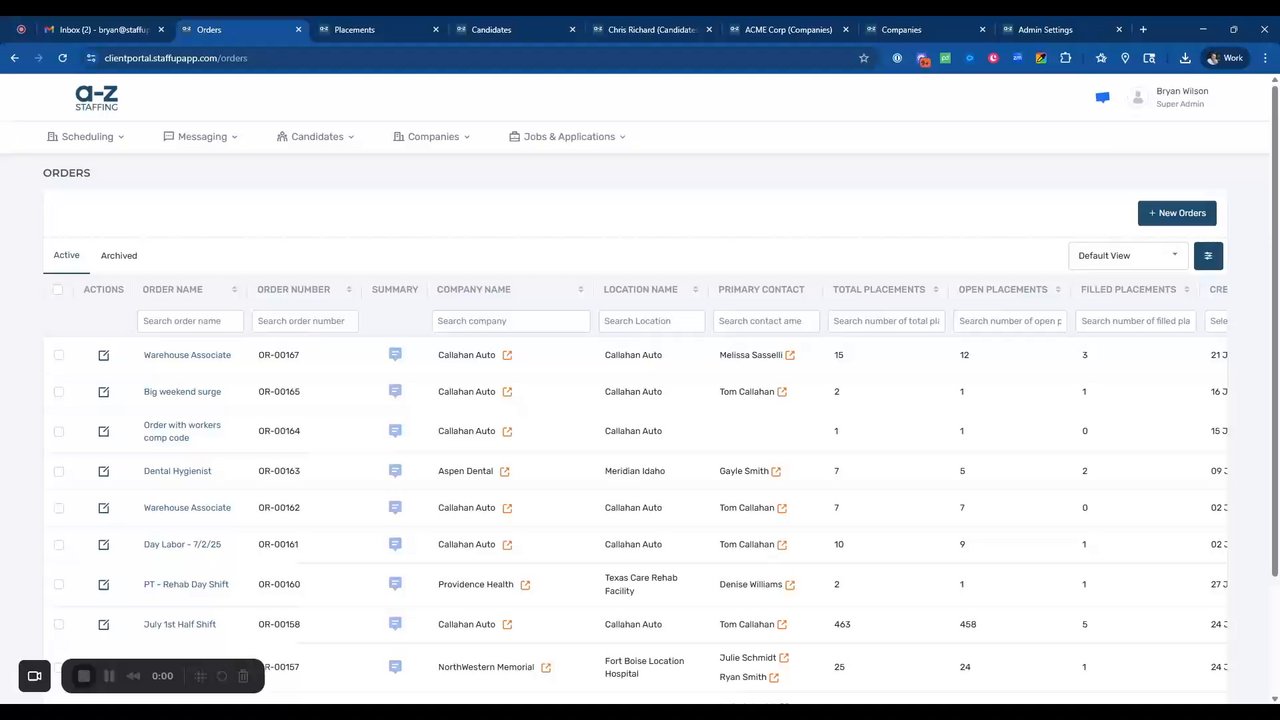Image resolution: width=1280 pixels, height=720 pixels.
Task: Open the July 1st Half Shift order link
Action: tap(180, 625)
